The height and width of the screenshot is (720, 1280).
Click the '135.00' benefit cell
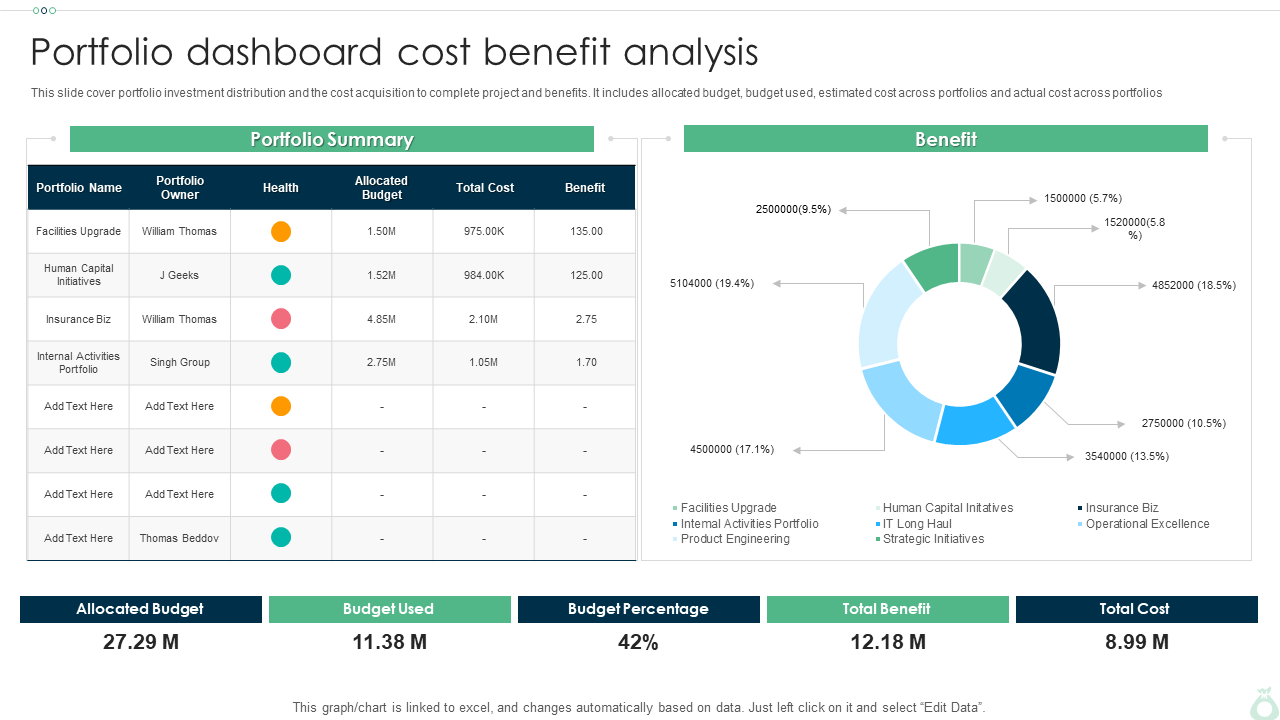[586, 231]
